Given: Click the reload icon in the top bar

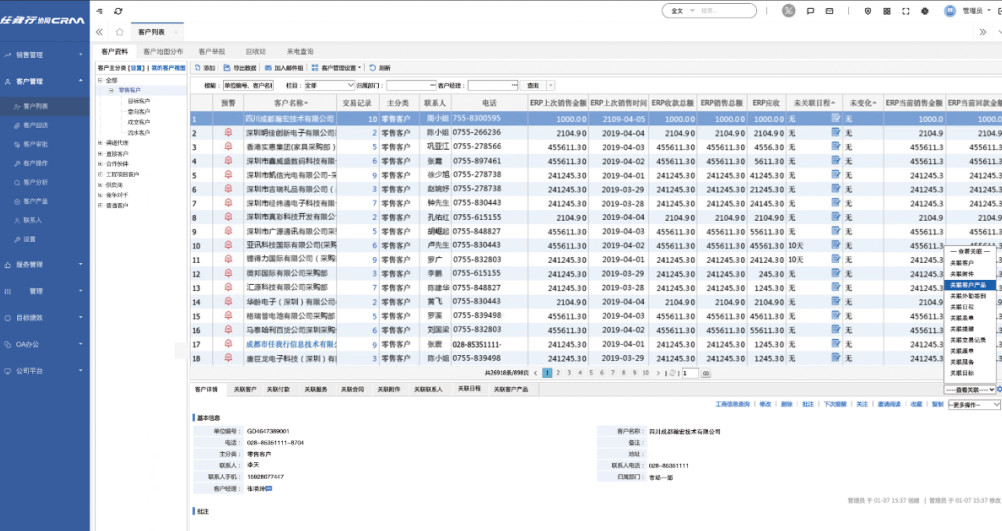Looking at the screenshot, I should coord(118,11).
